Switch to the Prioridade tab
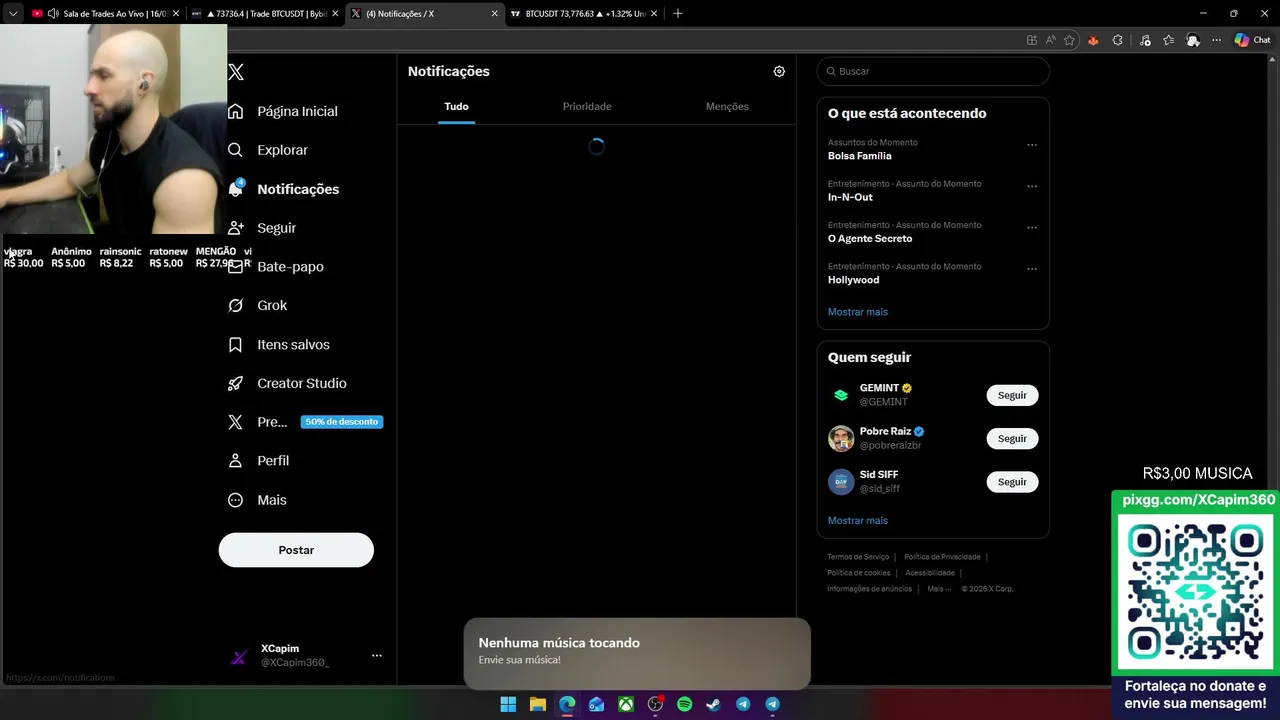Viewport: 1280px width, 720px height. pyautogui.click(x=587, y=106)
